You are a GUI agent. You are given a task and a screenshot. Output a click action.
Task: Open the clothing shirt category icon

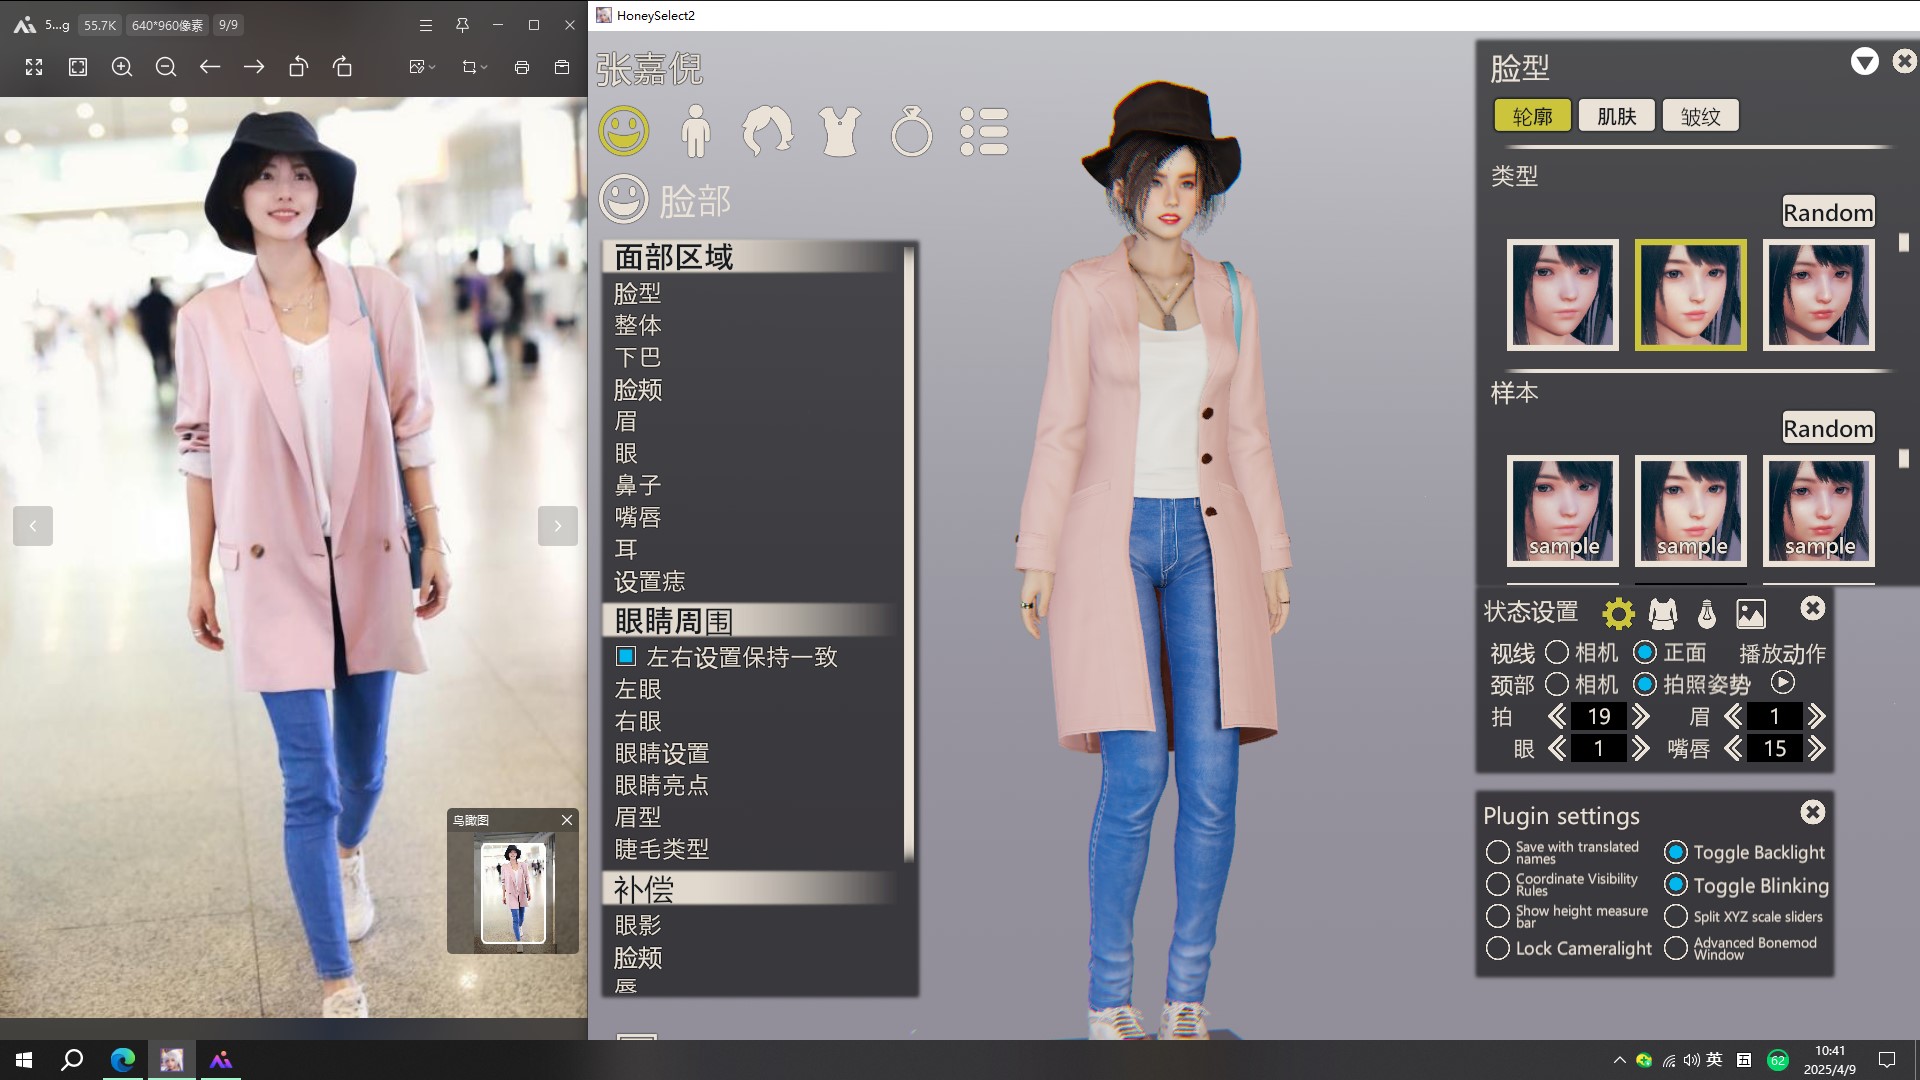tap(839, 131)
